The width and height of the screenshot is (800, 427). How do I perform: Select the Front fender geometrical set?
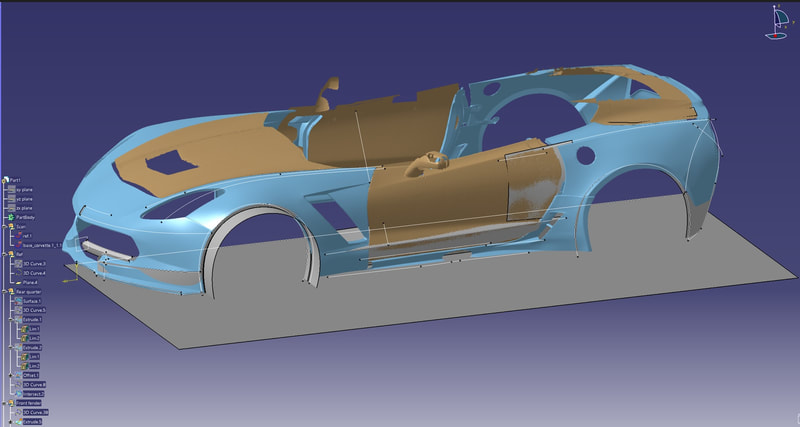27,403
